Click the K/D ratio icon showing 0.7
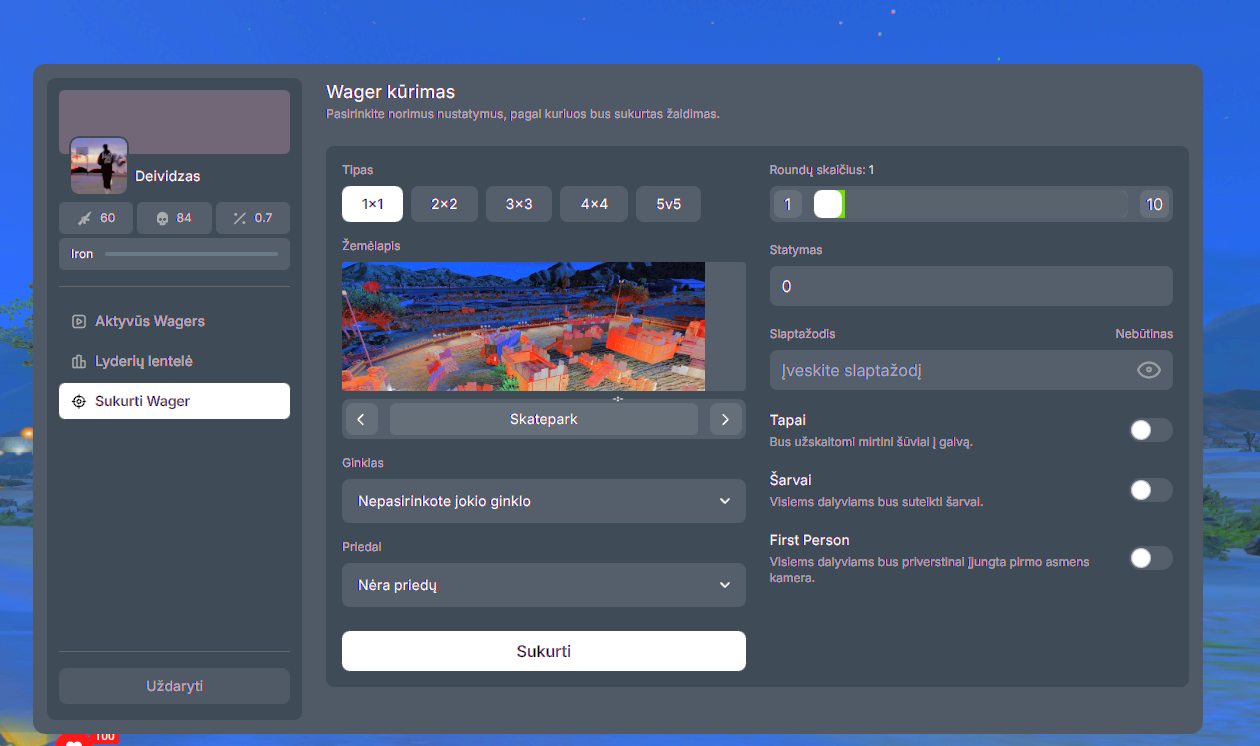 [240, 218]
